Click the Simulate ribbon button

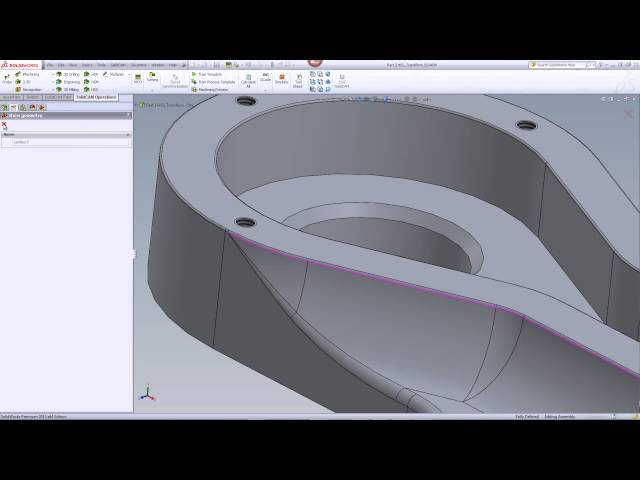(282, 79)
